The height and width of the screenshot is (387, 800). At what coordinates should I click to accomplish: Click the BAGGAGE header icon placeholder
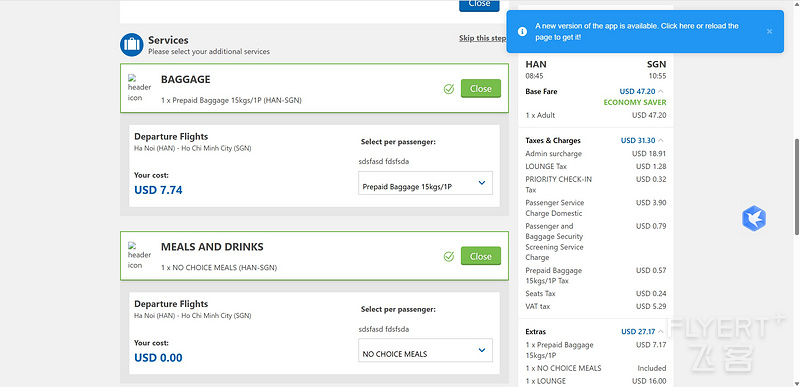pyautogui.click(x=139, y=88)
